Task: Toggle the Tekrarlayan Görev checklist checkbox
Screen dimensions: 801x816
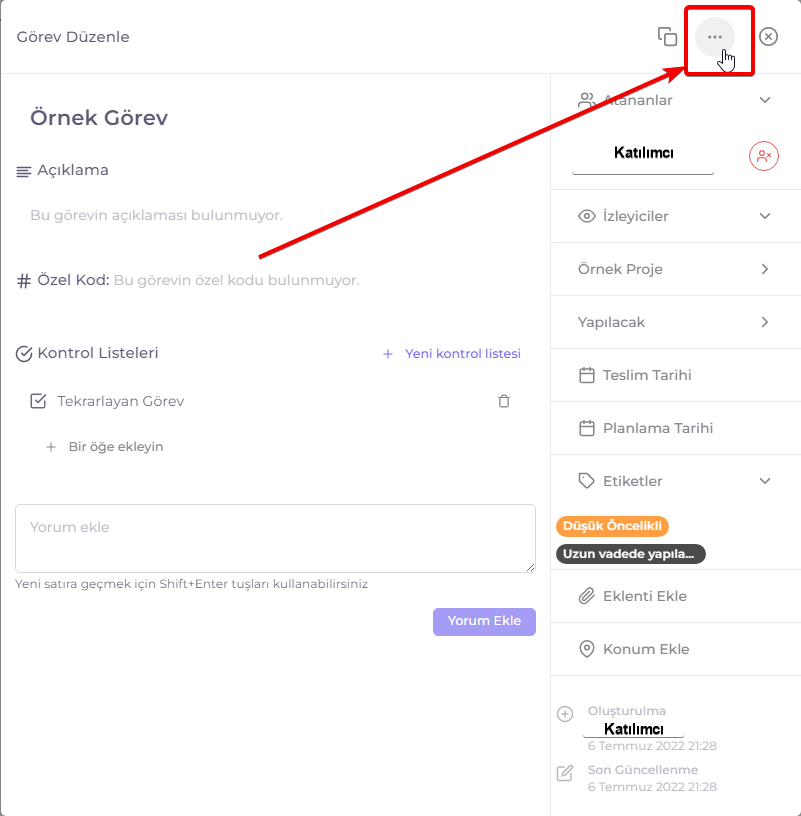Action: point(39,401)
